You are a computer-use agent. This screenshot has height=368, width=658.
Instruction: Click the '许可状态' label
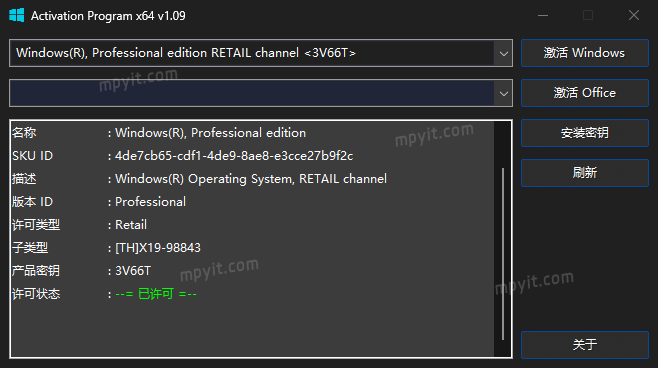pos(36,294)
